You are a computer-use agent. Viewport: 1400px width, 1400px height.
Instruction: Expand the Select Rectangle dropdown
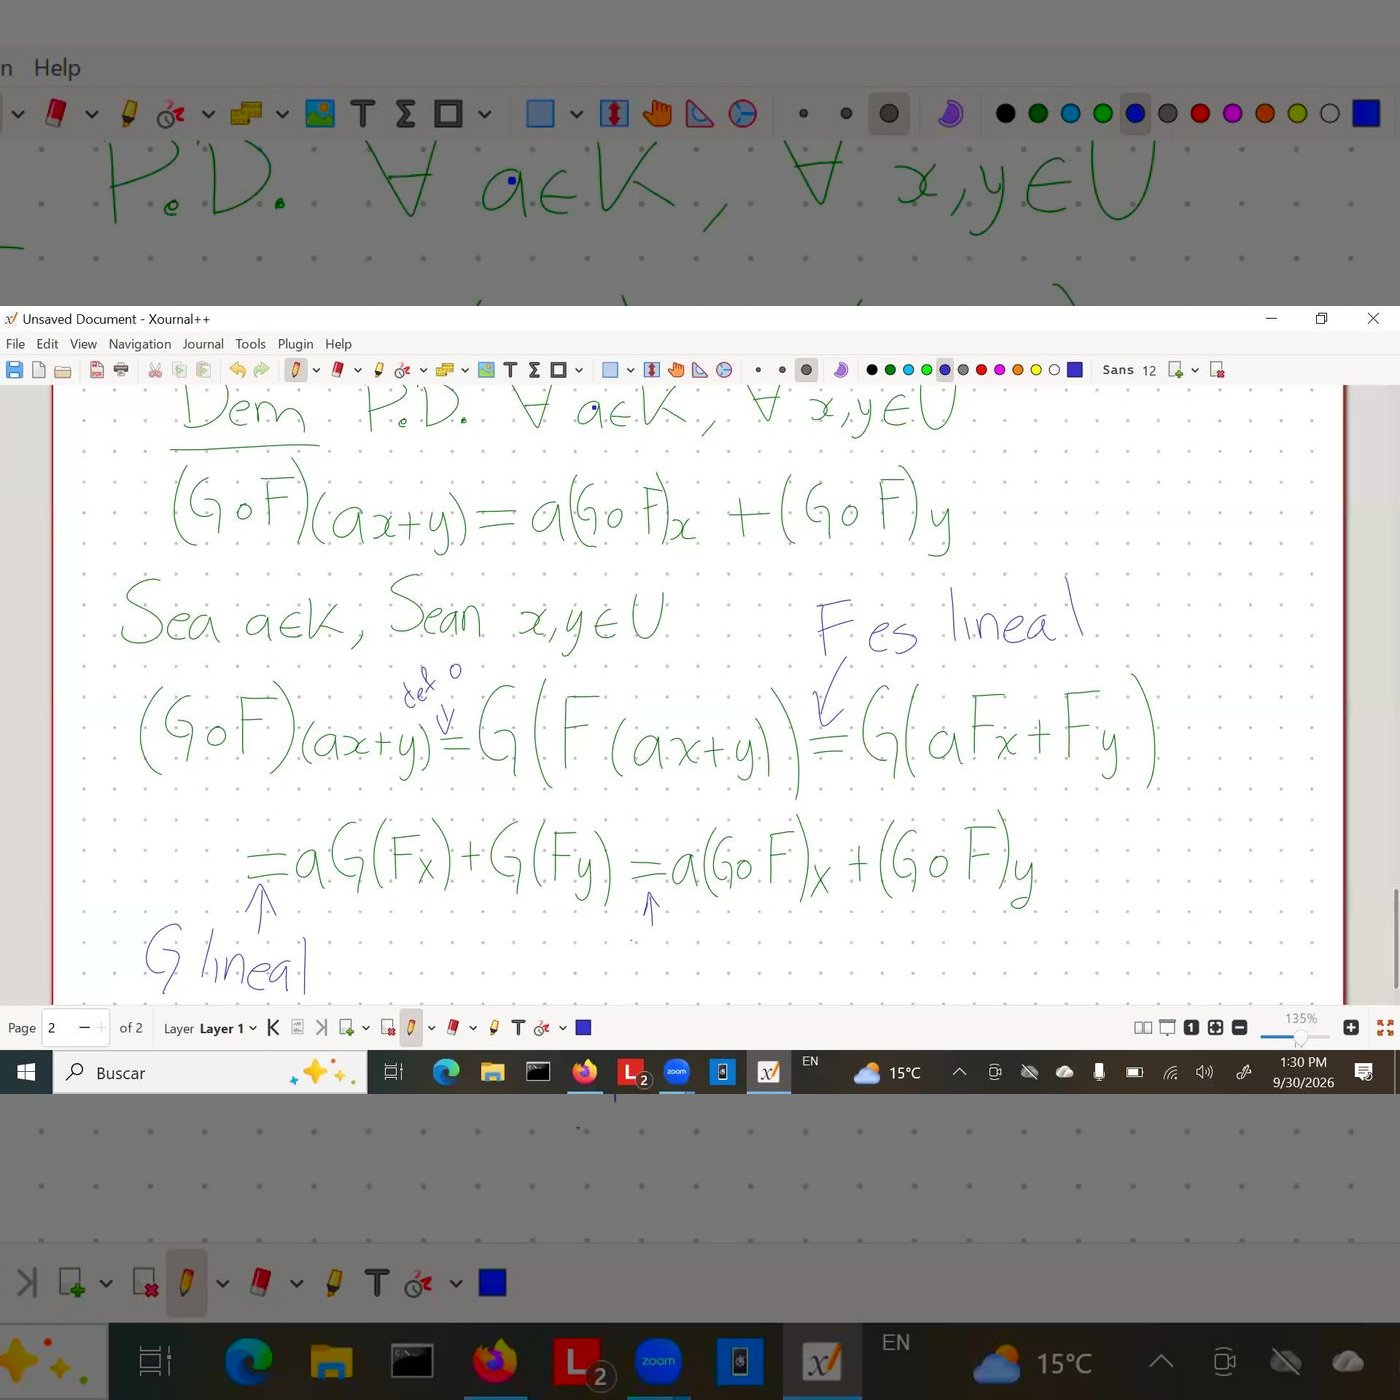tap(630, 370)
